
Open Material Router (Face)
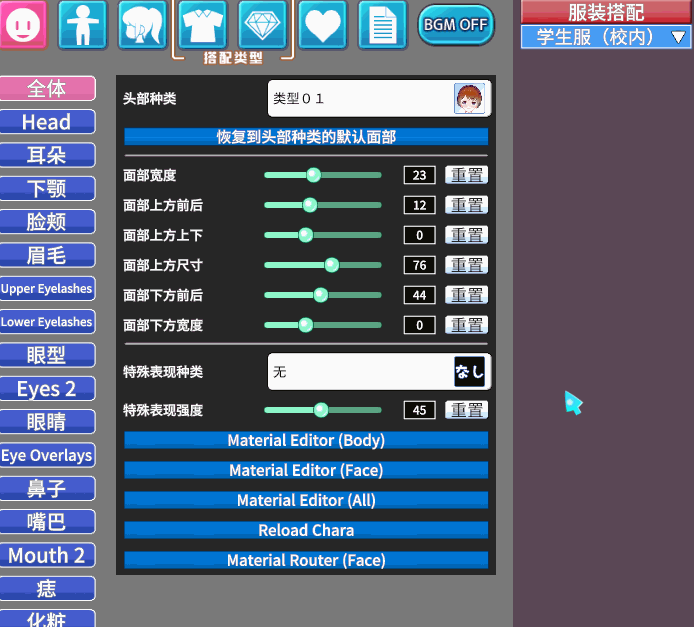click(x=306, y=560)
